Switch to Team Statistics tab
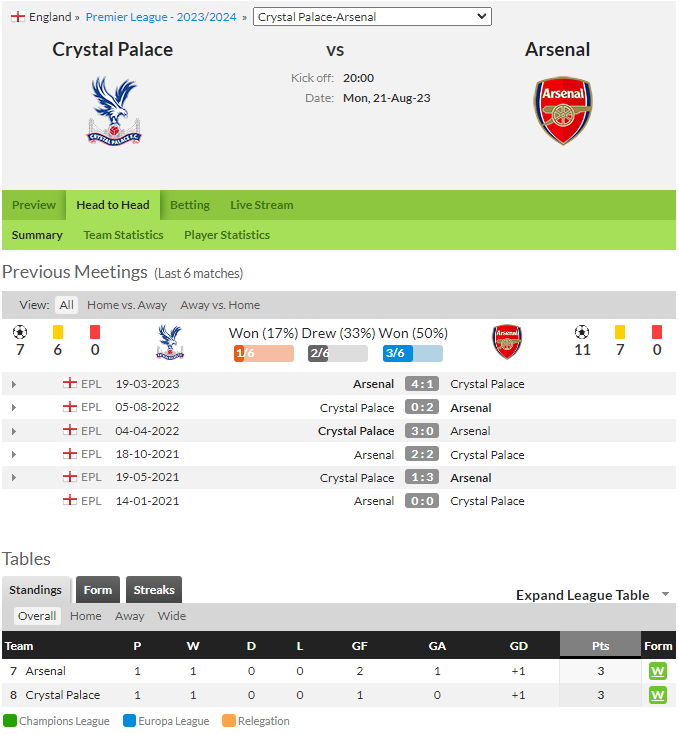Screen dimensions: 679x734 click(124, 235)
